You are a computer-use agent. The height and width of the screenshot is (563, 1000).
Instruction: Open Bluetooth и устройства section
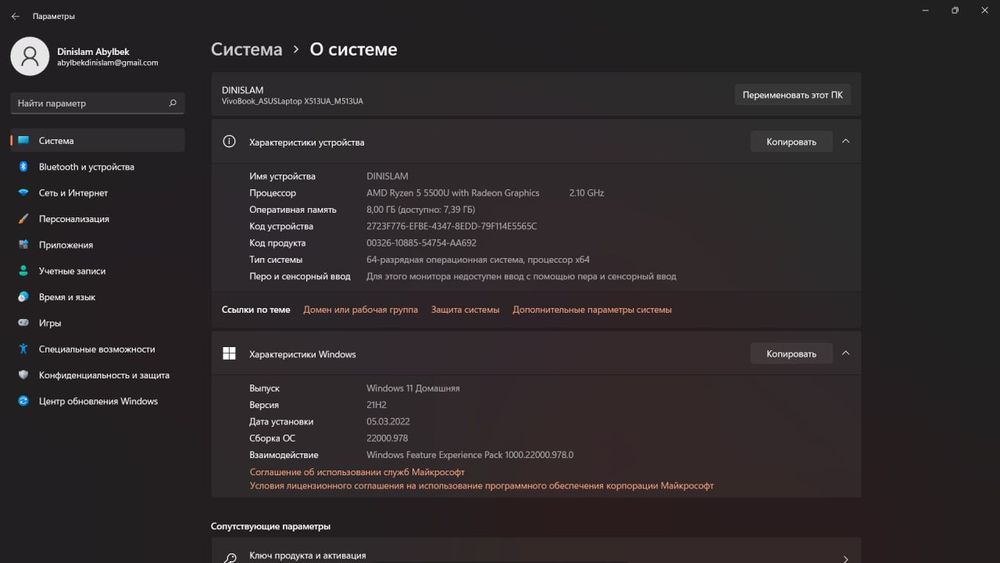[86, 167]
